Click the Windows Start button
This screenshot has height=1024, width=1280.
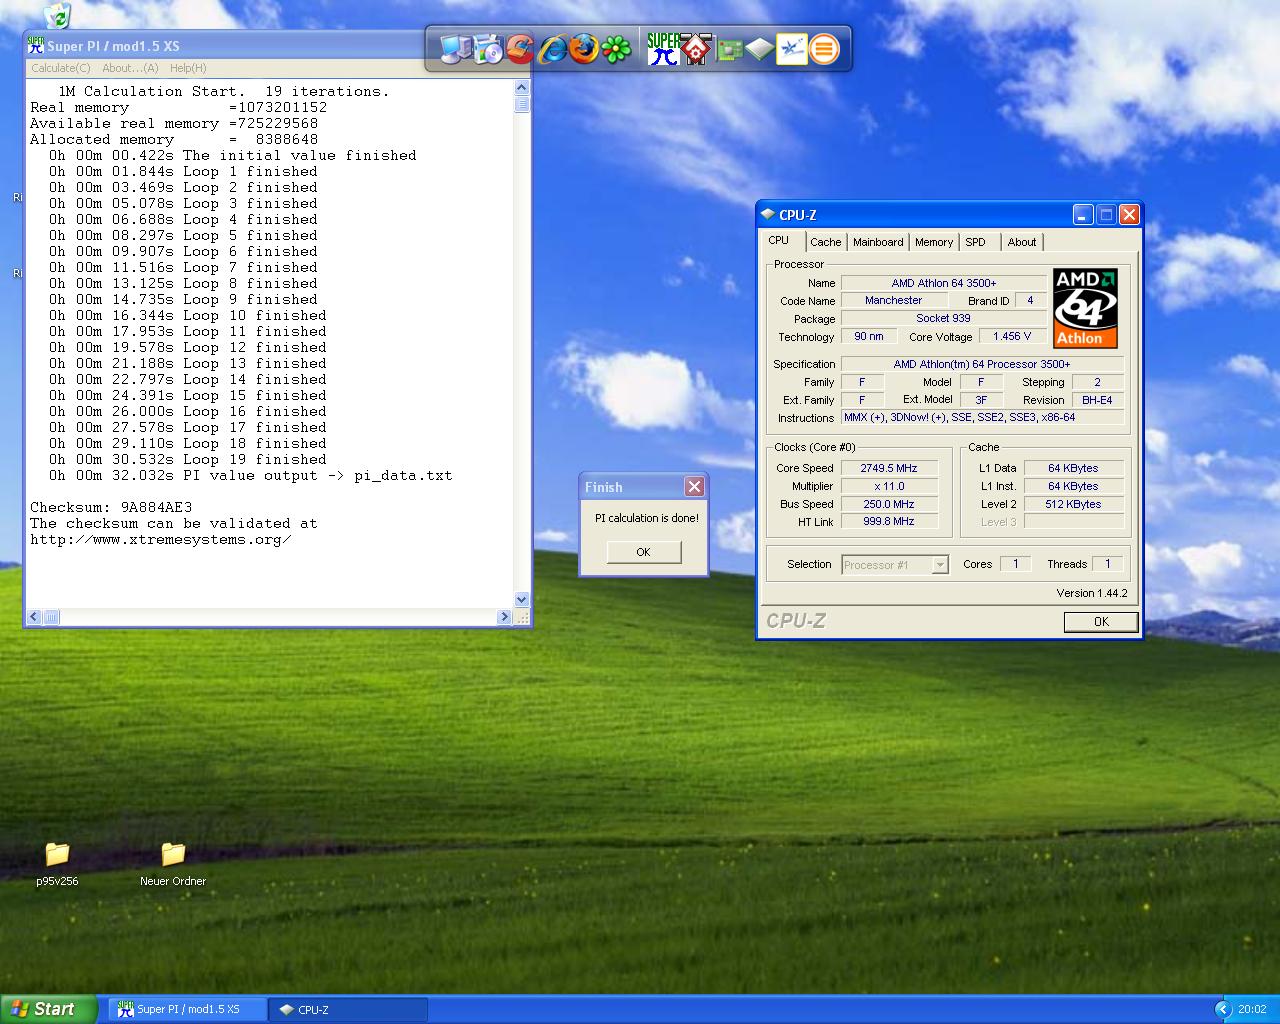point(48,1009)
